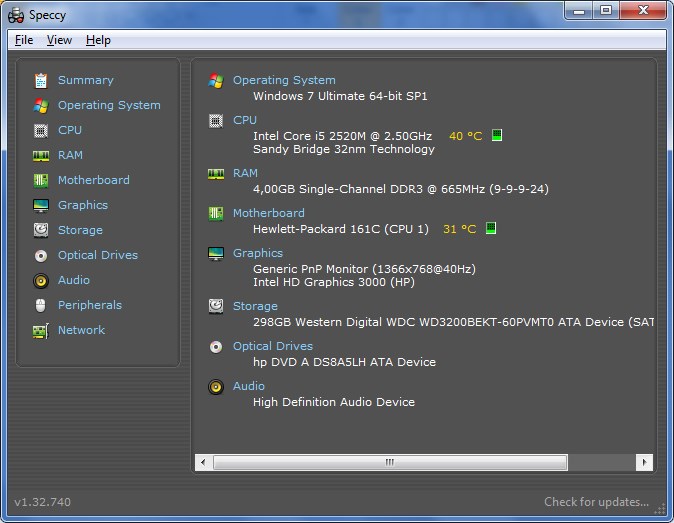674x523 pixels.
Task: Click the horizontal scrollbar right arrow
Action: click(x=644, y=463)
